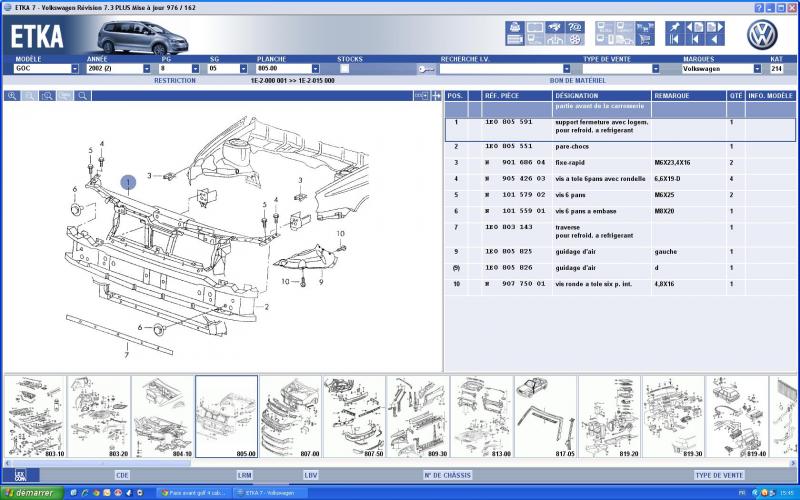Click the key icon next to Recherche I.V. field
Image resolution: width=800 pixels, height=500 pixels.
(425, 69)
